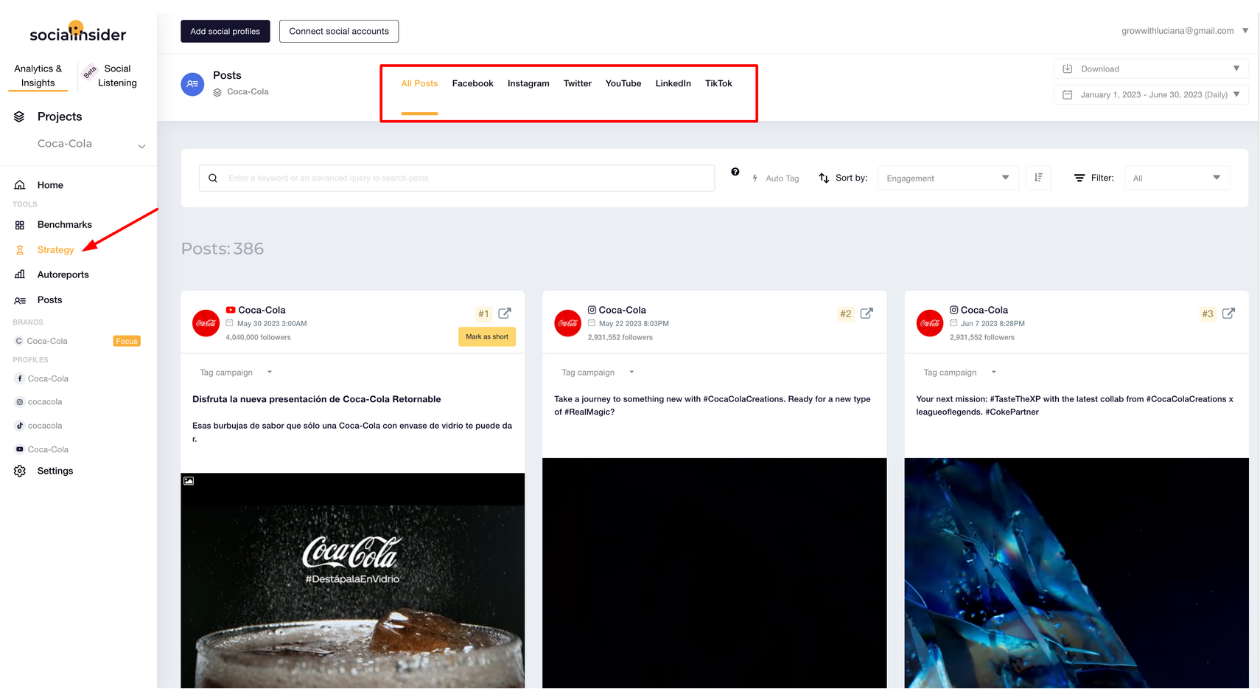Select the All Posts tab
This screenshot has height=700, width=1260.
click(x=419, y=84)
